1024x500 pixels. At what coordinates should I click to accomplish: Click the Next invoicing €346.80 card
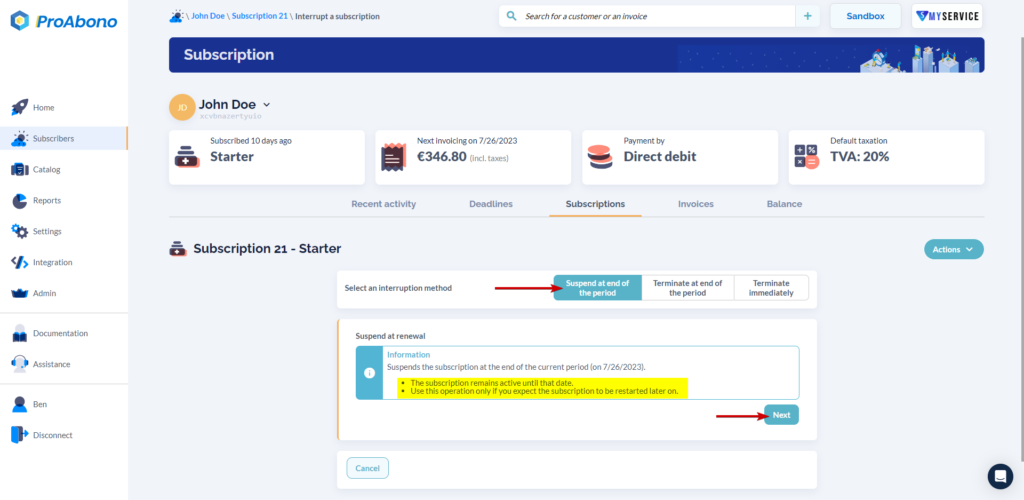(x=473, y=157)
